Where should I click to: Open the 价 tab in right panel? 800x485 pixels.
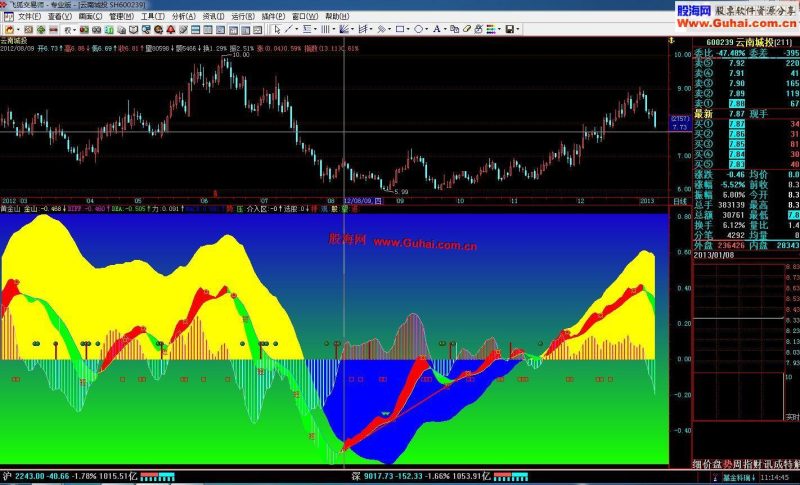[x=707, y=464]
